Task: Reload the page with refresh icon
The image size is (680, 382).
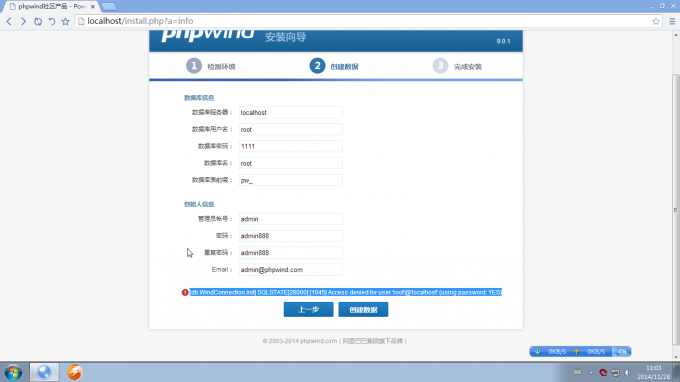Action: [x=38, y=21]
